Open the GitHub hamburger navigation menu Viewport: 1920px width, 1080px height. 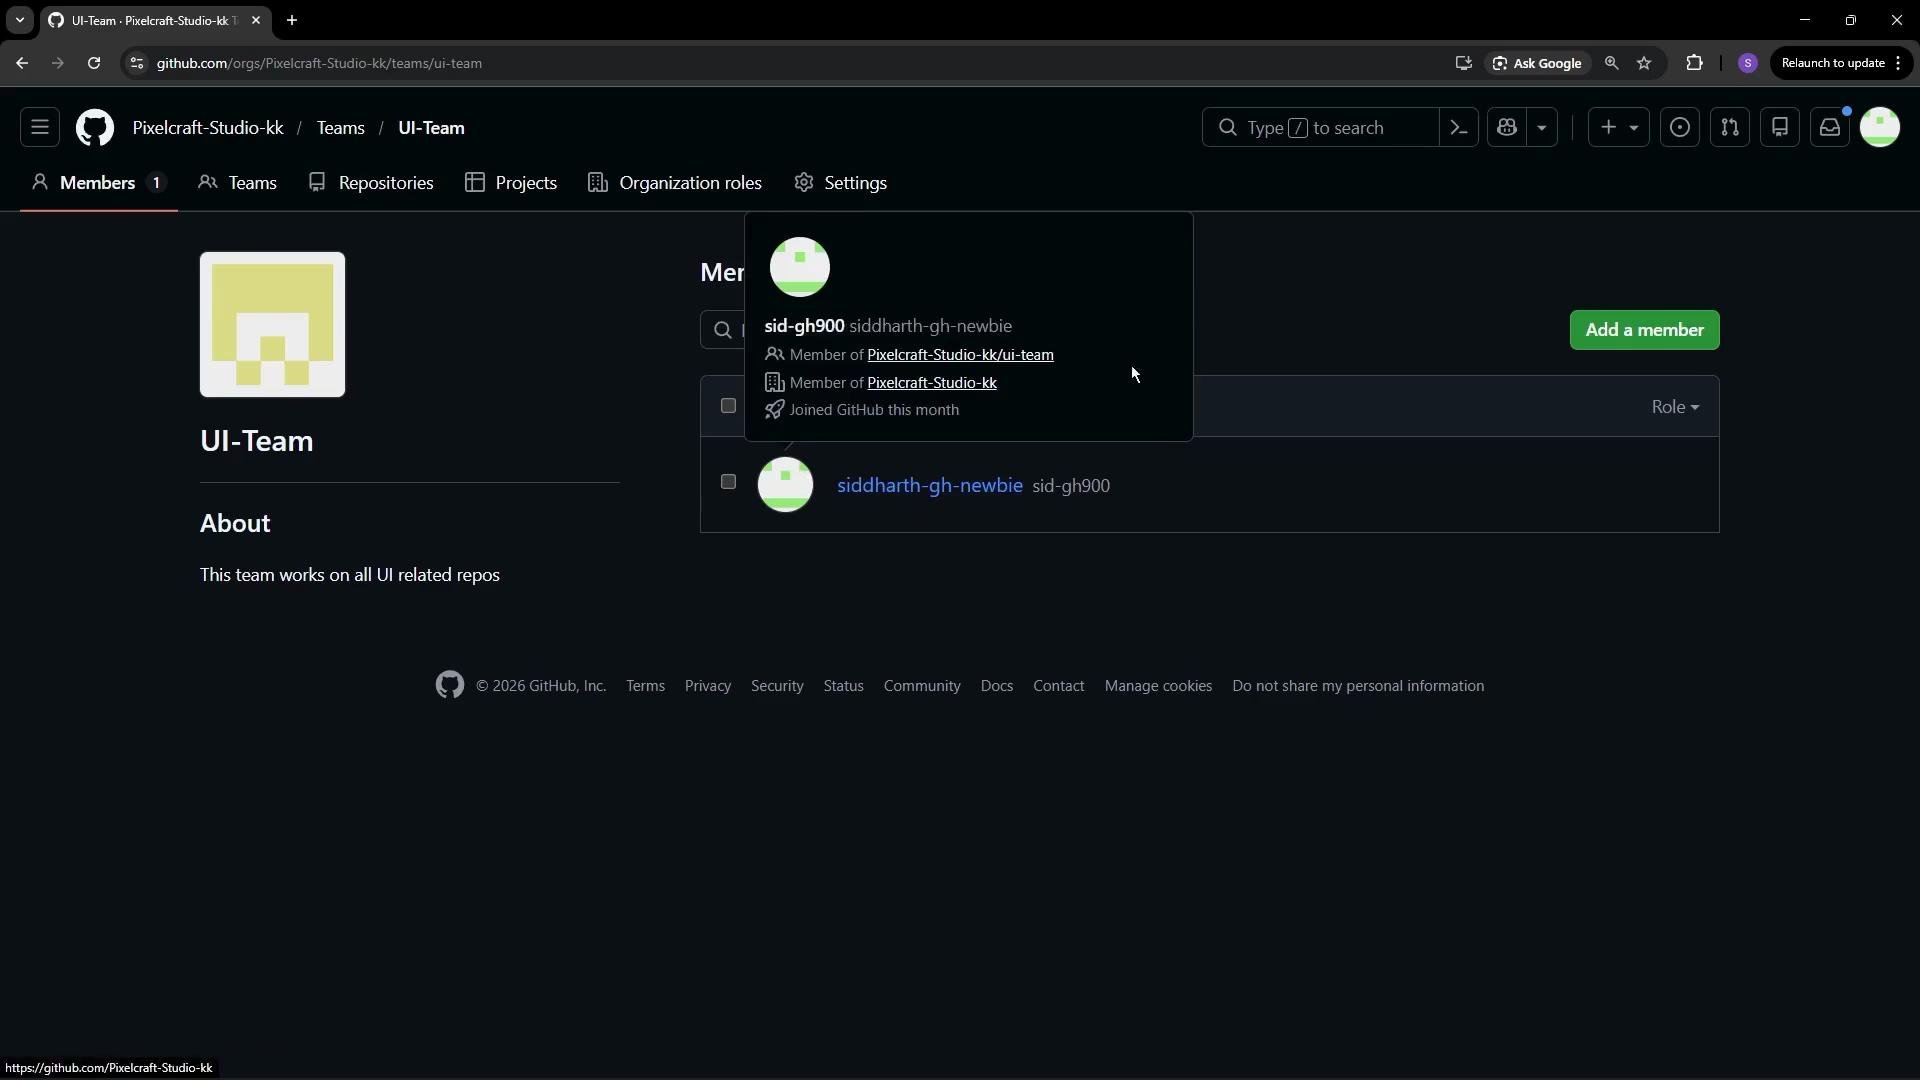[x=40, y=128]
